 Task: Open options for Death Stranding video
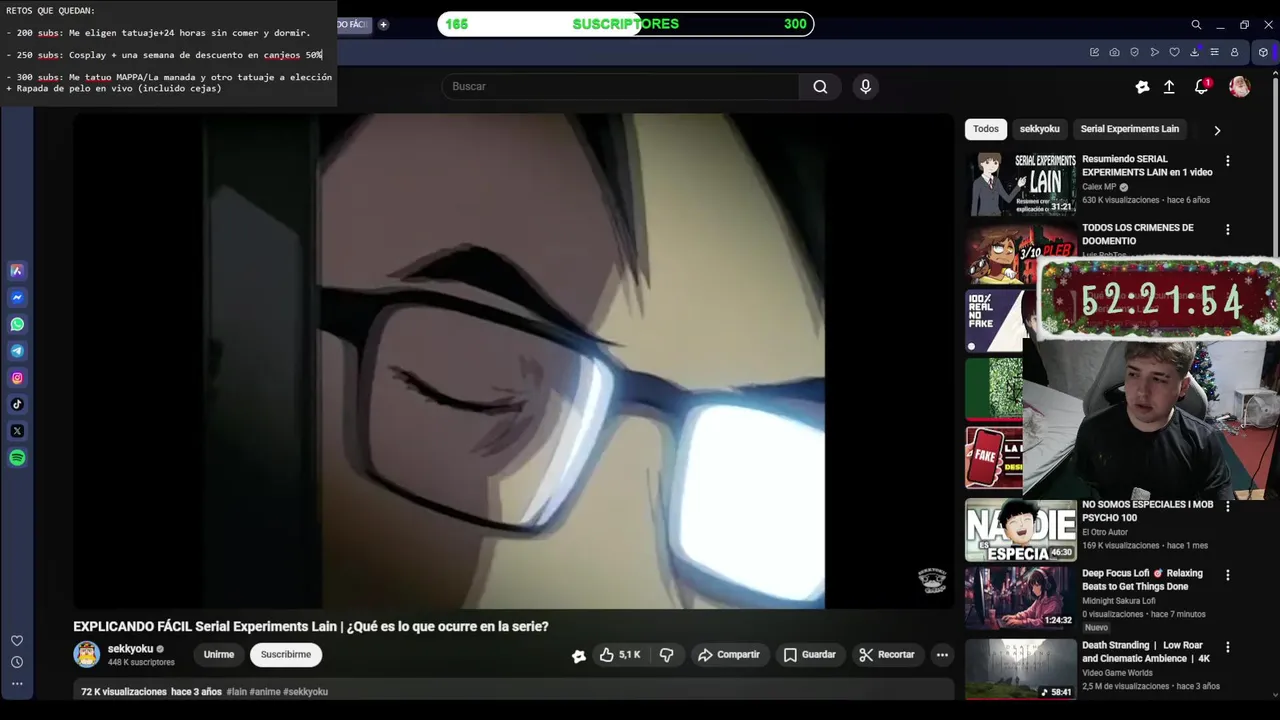1228,648
